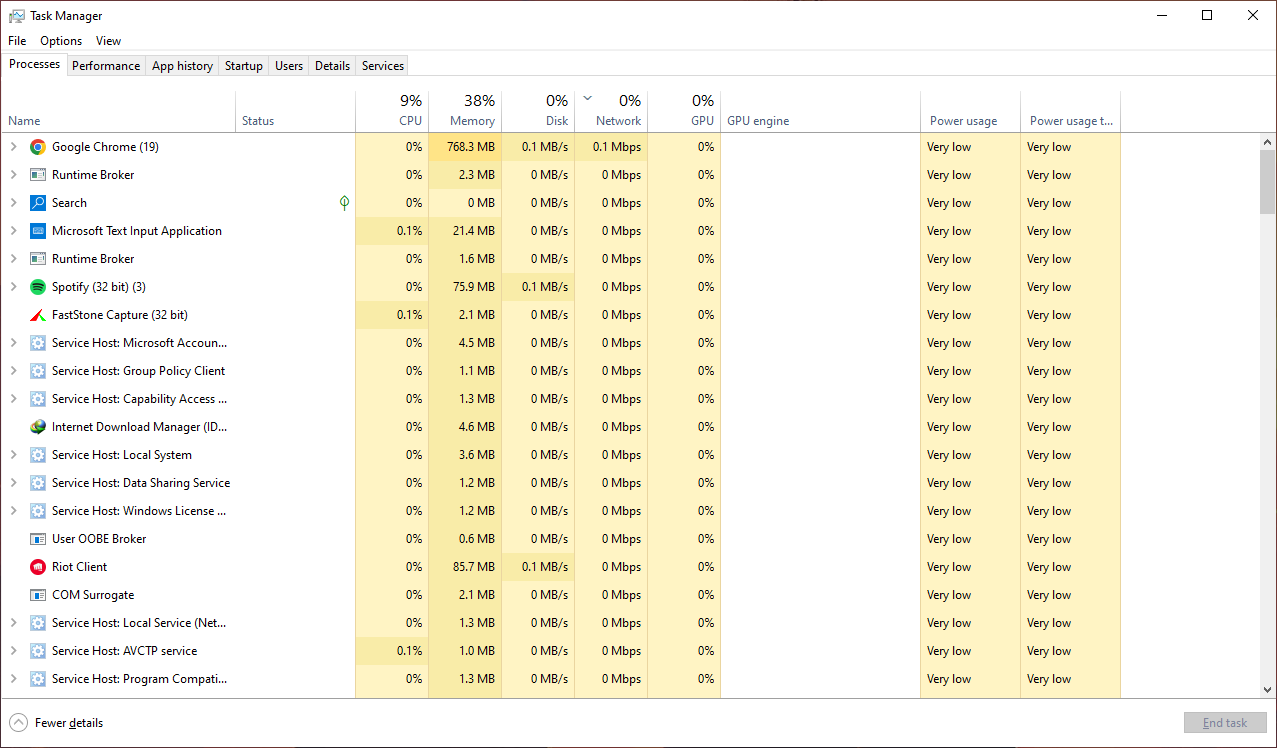Click the Google Chrome process icon
Image resolution: width=1277 pixels, height=748 pixels.
pyautogui.click(x=37, y=146)
